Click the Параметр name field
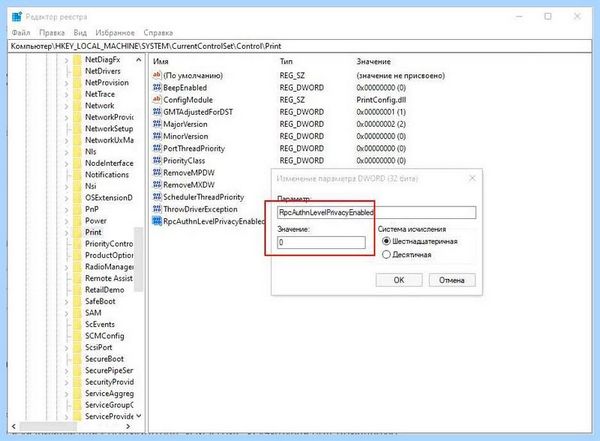The width and height of the screenshot is (600, 441). point(377,212)
